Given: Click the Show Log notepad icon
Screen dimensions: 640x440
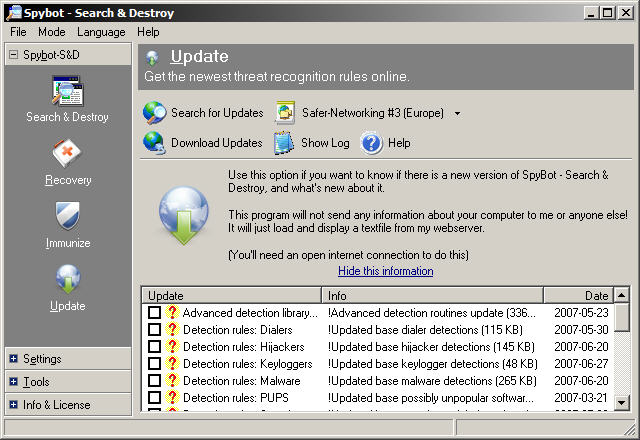Looking at the screenshot, I should pos(284,143).
